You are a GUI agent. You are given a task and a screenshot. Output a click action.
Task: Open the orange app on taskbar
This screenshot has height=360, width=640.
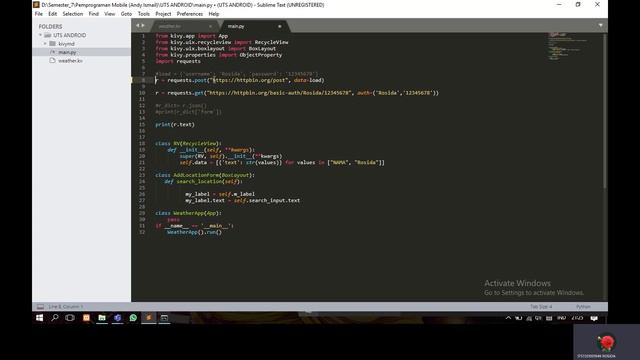click(86, 318)
